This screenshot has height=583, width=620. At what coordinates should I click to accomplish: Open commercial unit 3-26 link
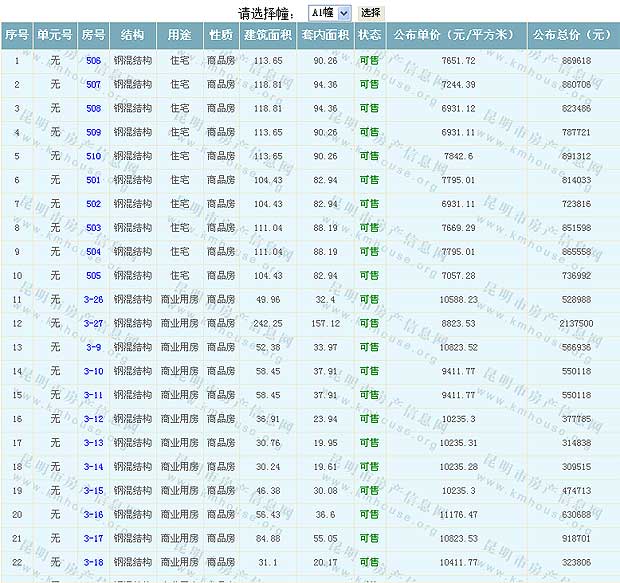(93, 300)
